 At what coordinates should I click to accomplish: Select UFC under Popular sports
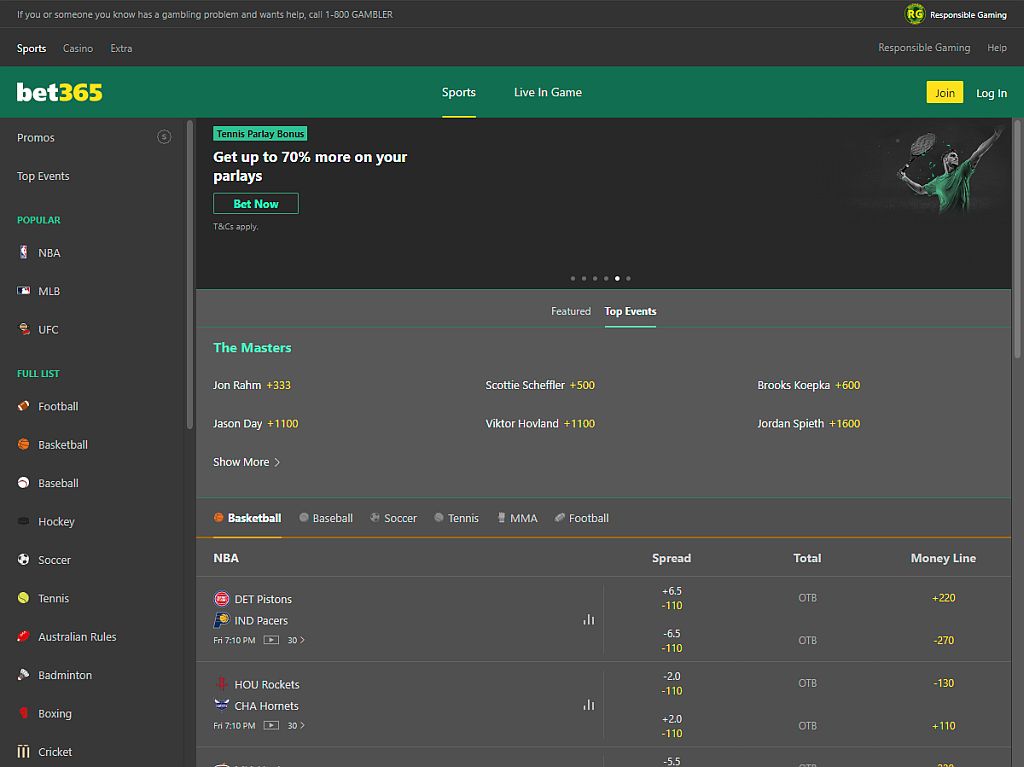tap(45, 329)
